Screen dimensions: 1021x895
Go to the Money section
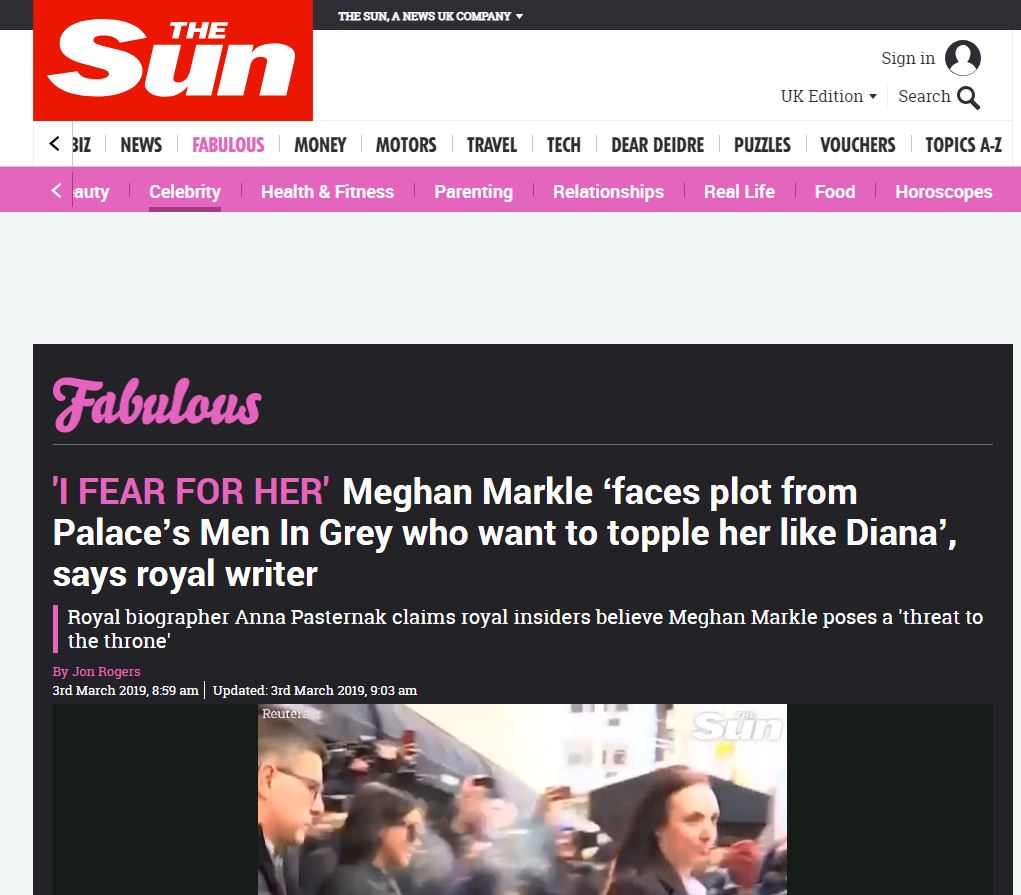click(x=320, y=145)
